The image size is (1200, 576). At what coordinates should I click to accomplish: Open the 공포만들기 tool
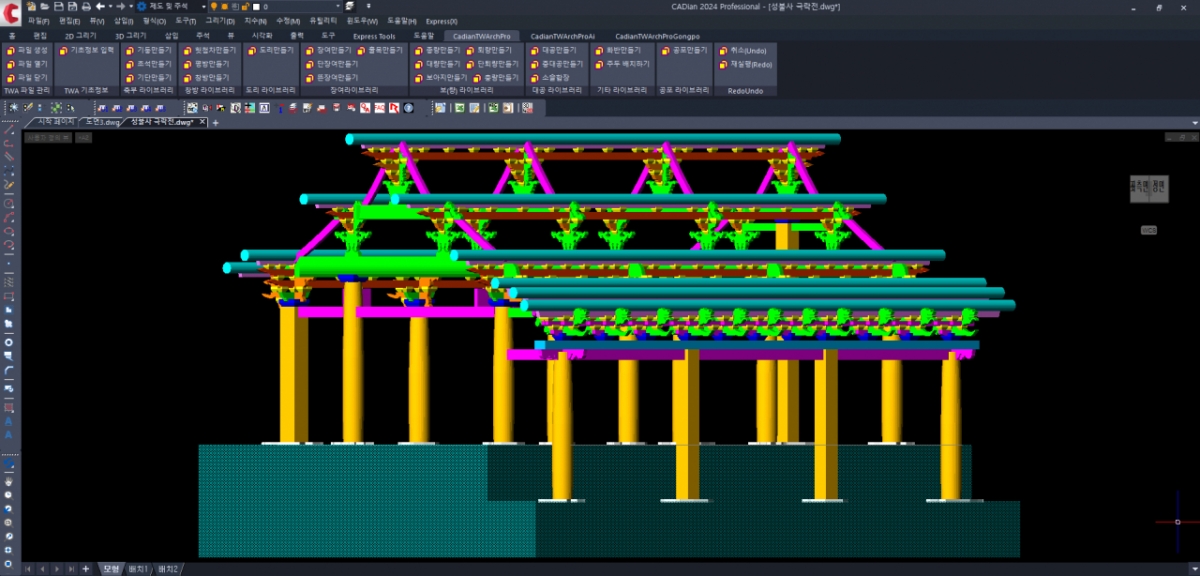pos(684,49)
